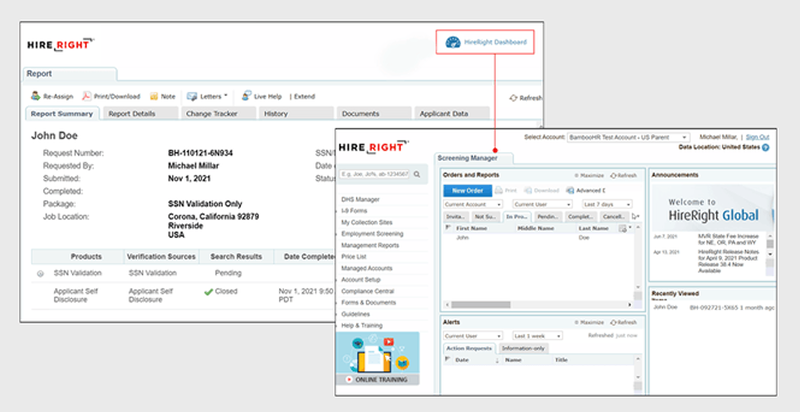Select the Report tab
The width and height of the screenshot is (800, 412).
(x=70, y=74)
